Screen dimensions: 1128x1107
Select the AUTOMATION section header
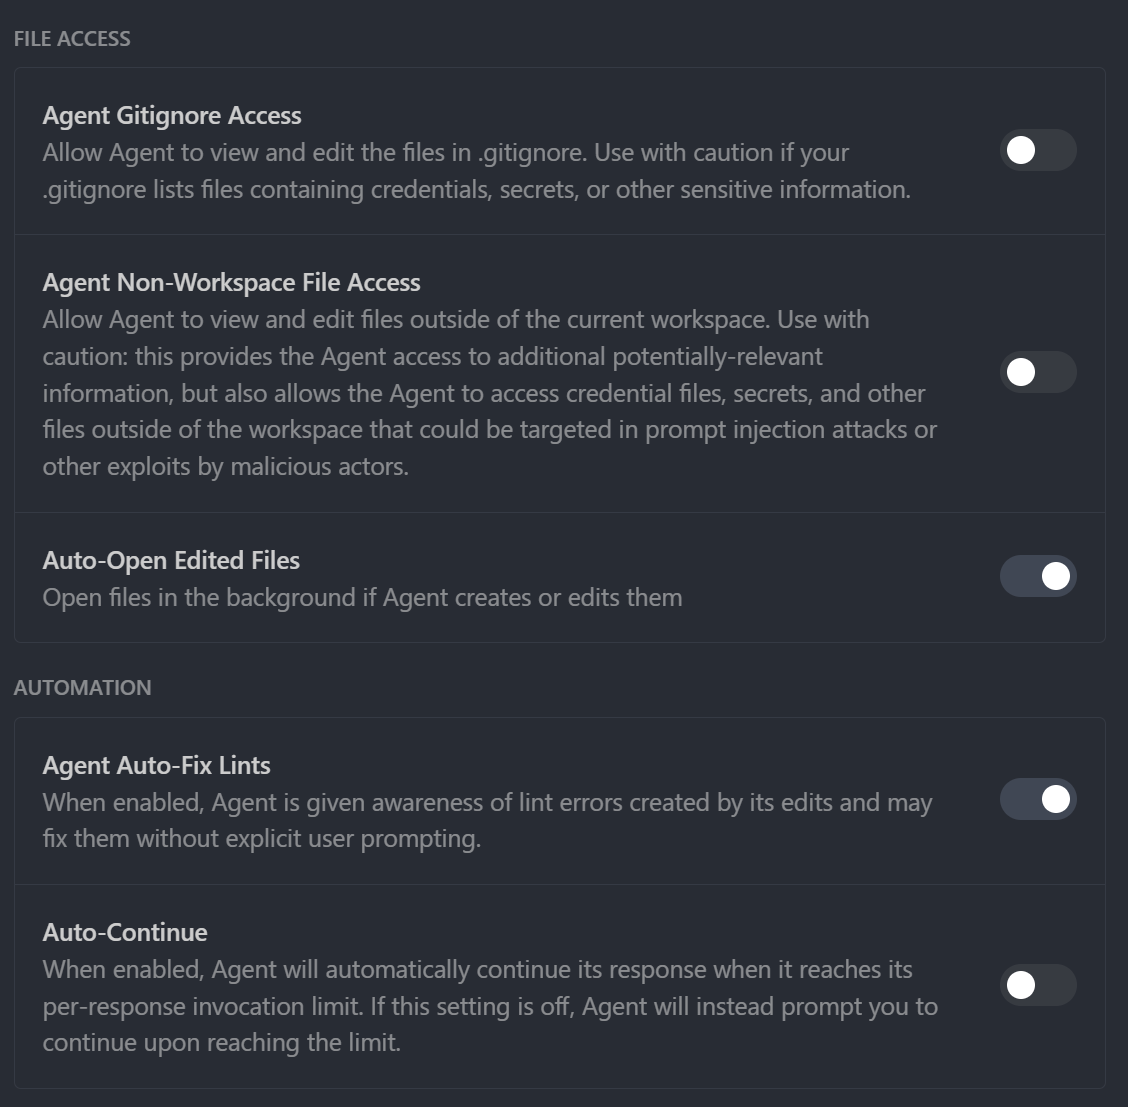coord(83,687)
